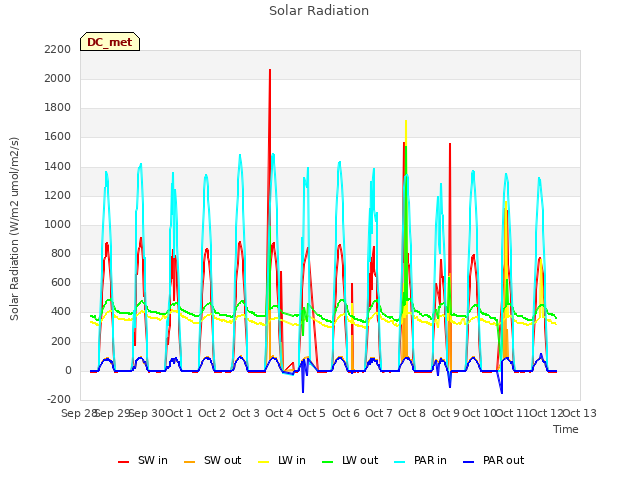Click the -200 y-axis tick label
The image size is (640, 480).
click(59, 400)
